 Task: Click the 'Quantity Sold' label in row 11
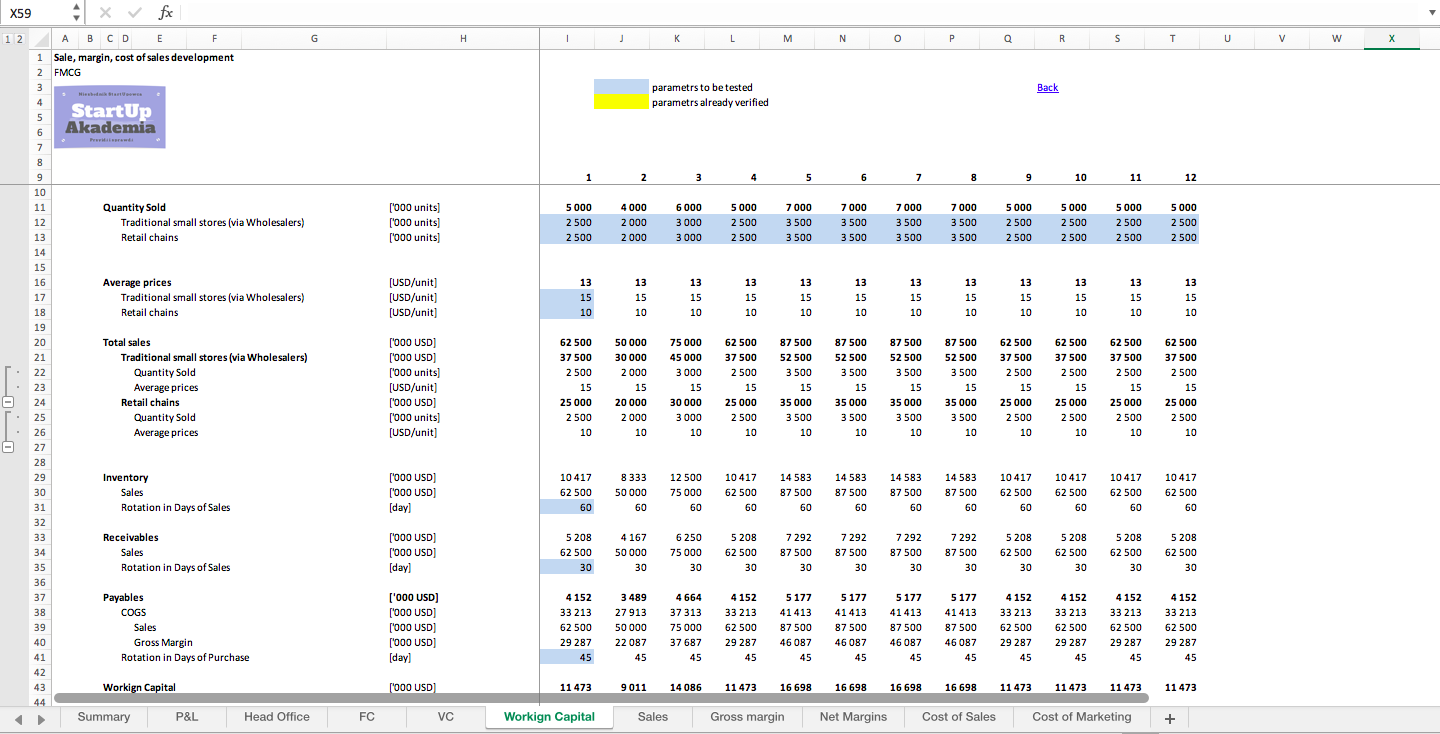click(x=134, y=207)
